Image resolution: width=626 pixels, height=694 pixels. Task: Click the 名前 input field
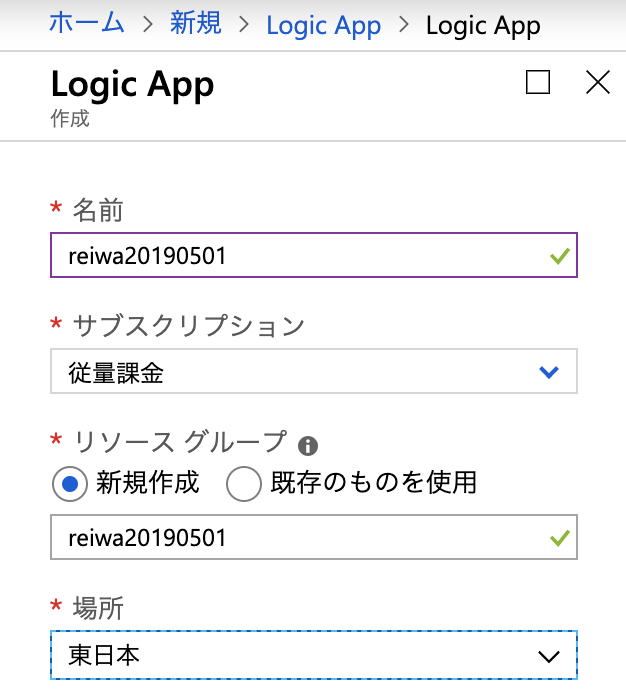coord(314,255)
